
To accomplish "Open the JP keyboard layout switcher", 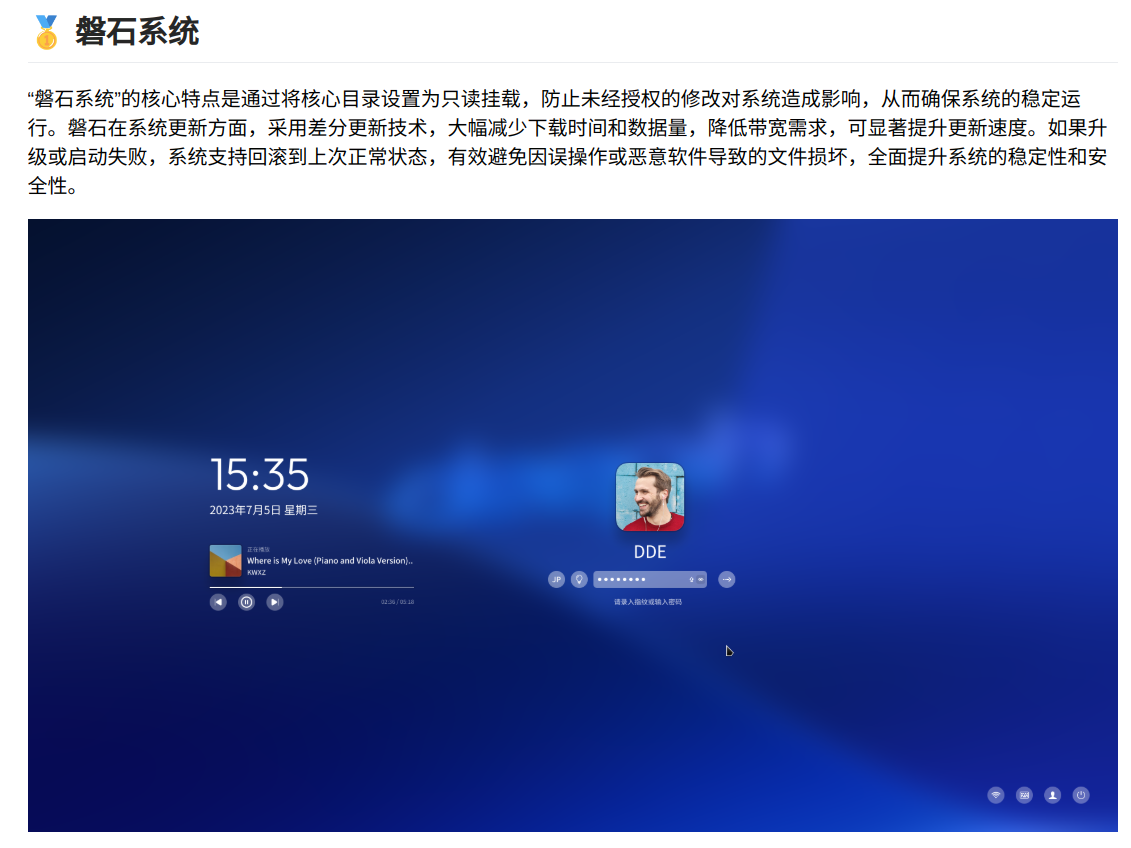I will click(556, 580).
